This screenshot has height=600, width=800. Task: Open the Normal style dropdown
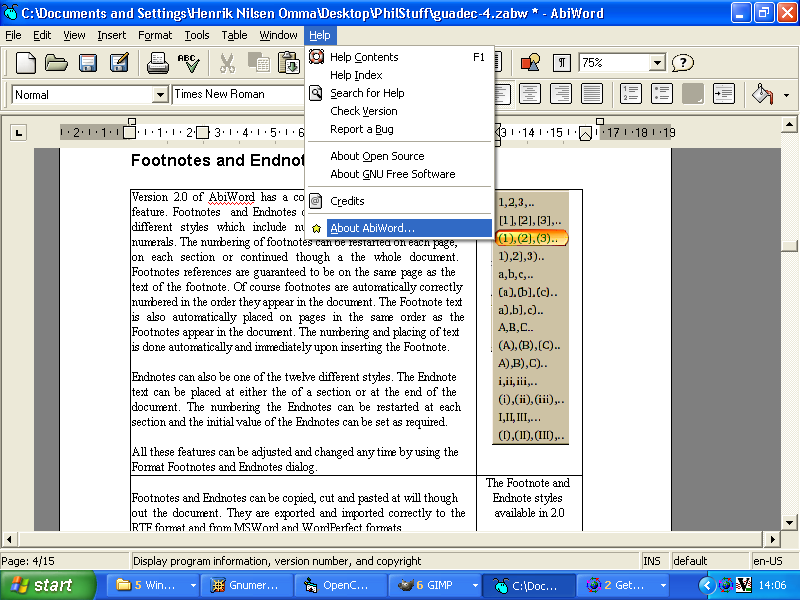pos(160,95)
